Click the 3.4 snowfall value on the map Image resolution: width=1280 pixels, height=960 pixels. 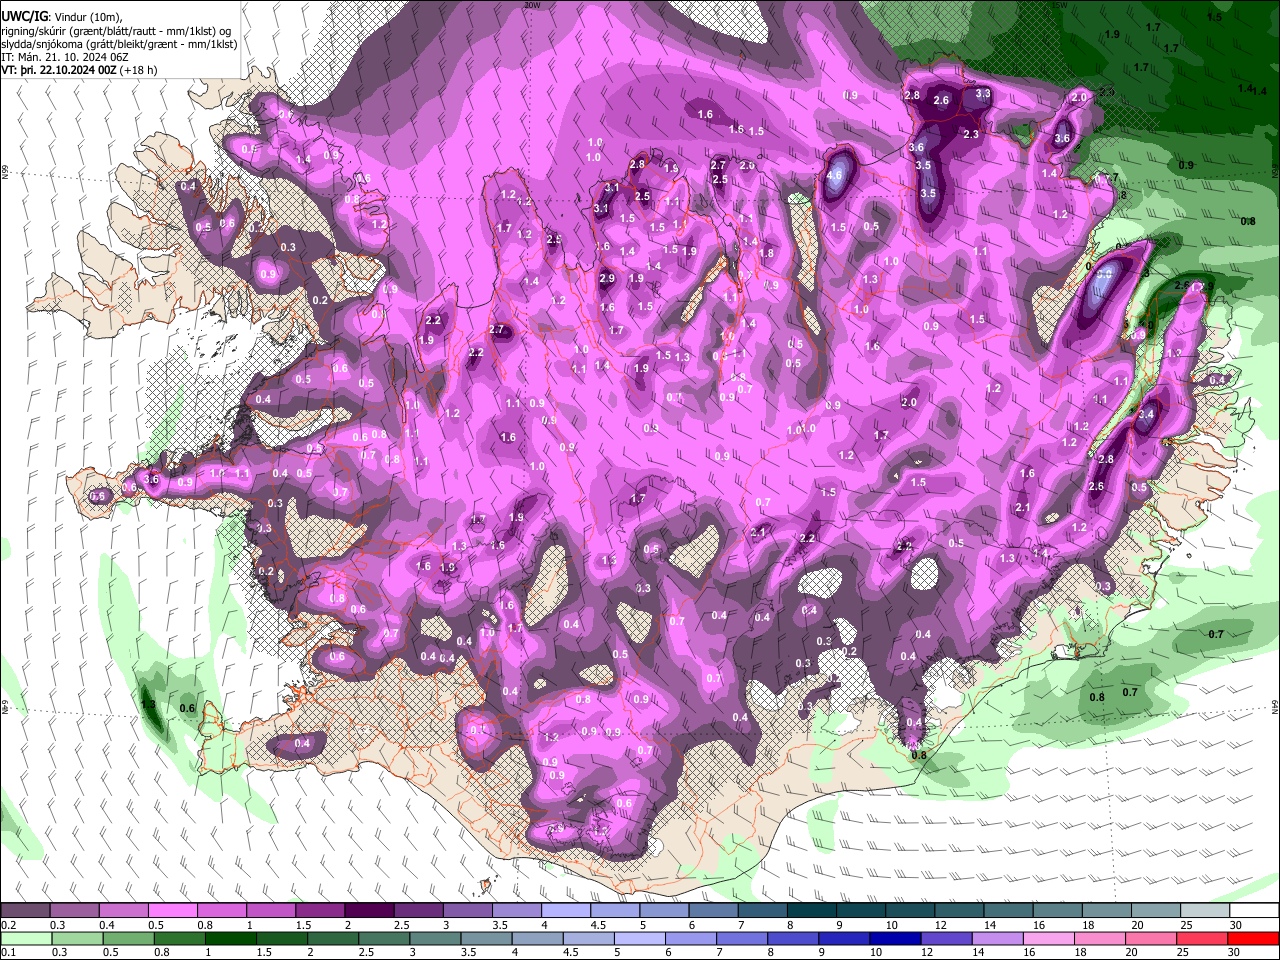coord(1147,414)
